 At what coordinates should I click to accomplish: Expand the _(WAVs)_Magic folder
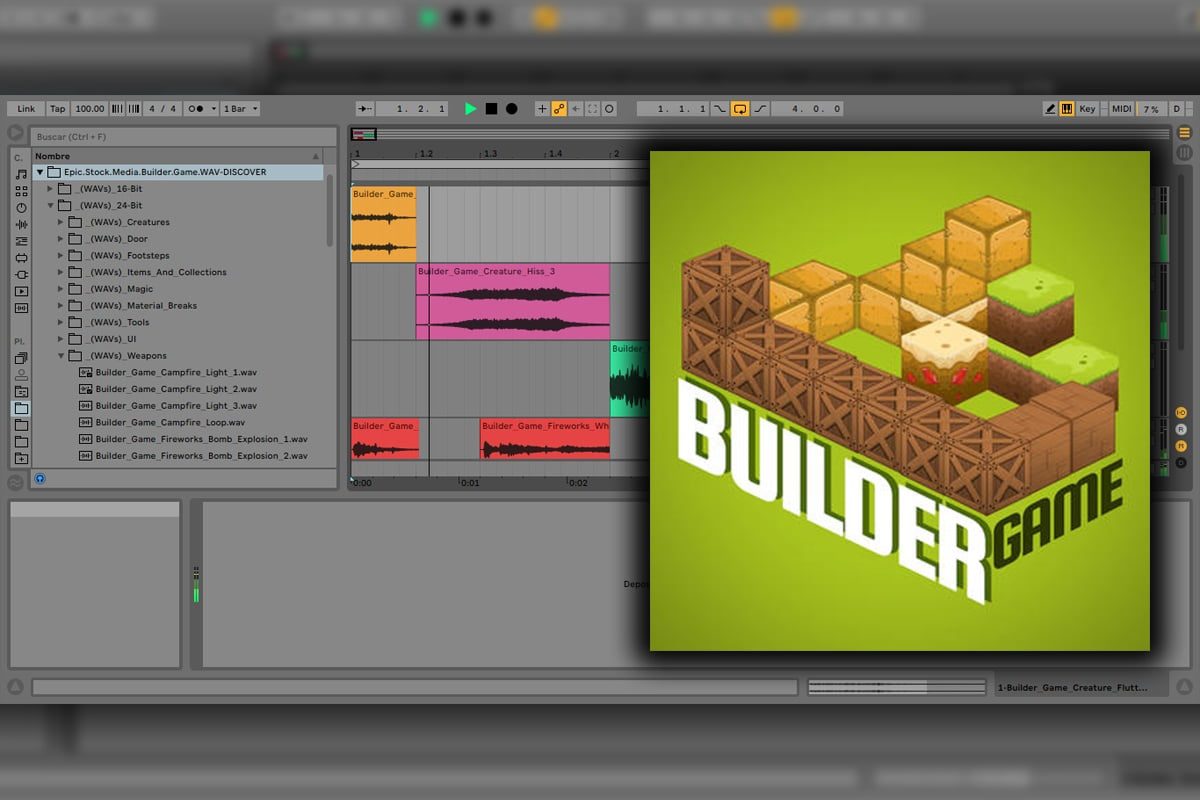[60, 289]
